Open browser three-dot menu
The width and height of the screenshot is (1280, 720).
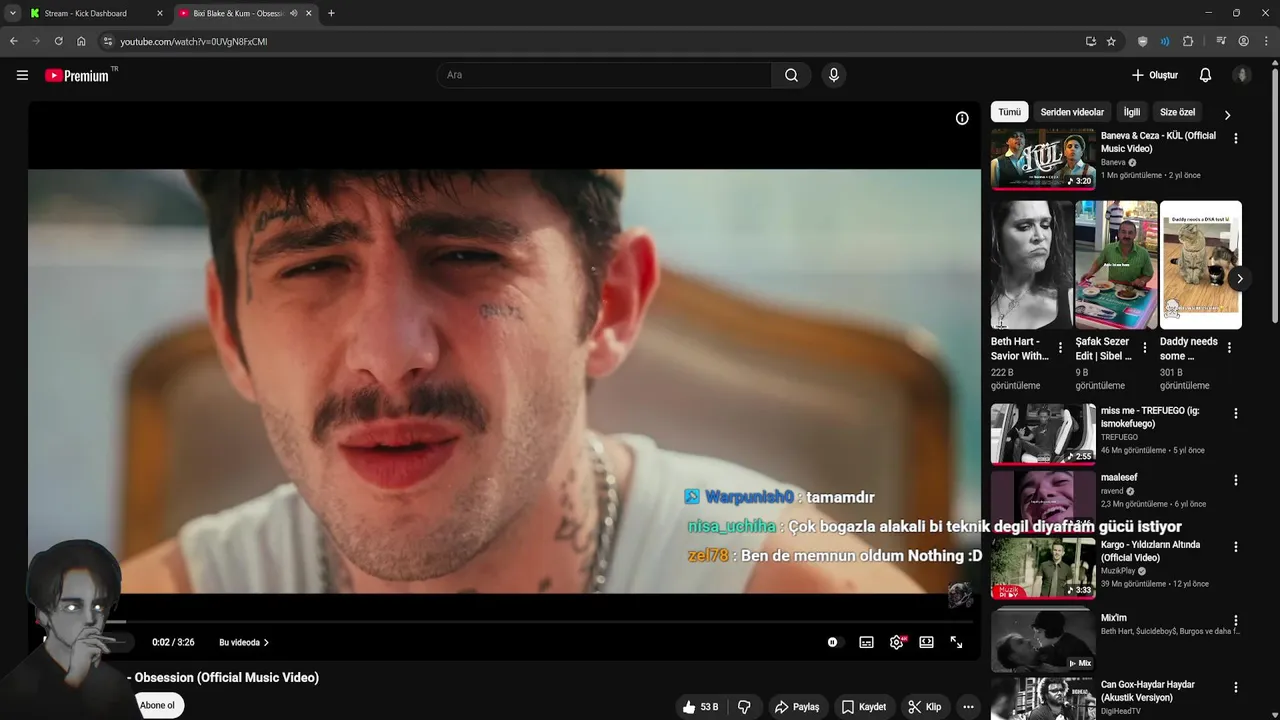tap(1266, 41)
